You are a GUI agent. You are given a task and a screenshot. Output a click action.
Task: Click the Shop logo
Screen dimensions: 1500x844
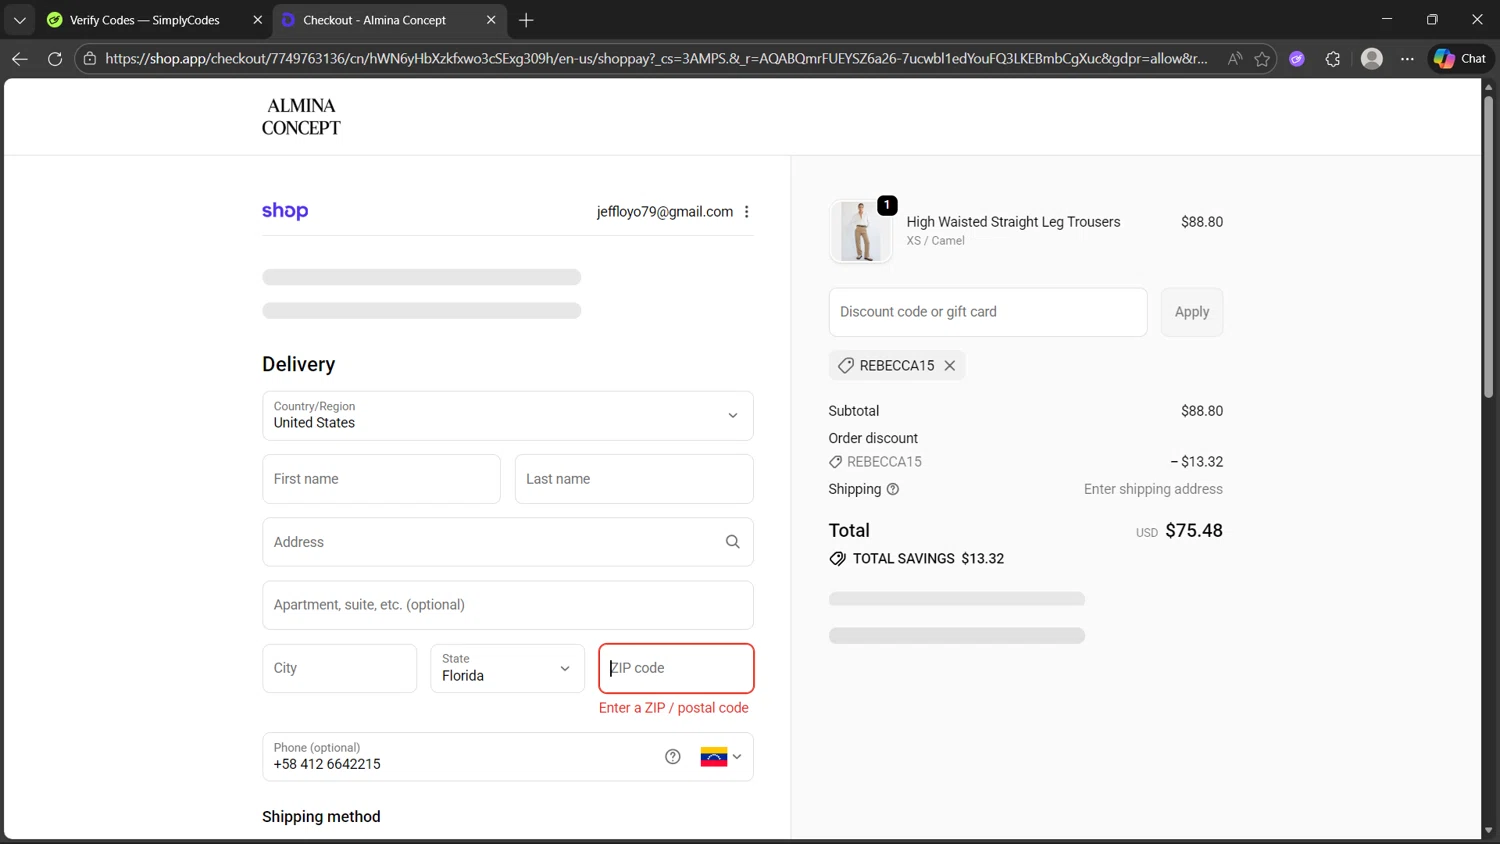pyautogui.click(x=285, y=211)
